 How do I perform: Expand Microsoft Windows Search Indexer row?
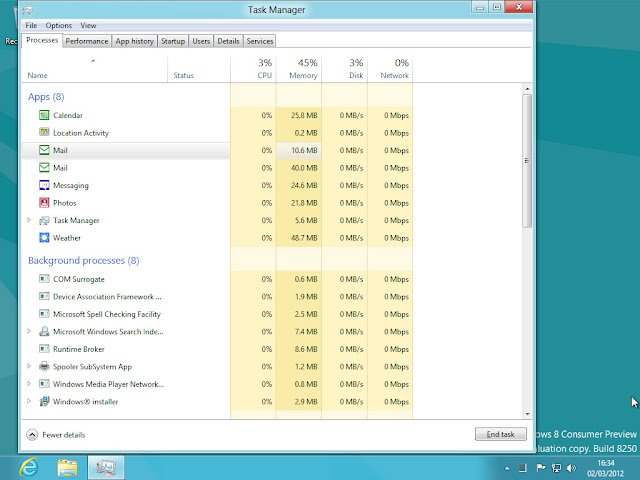(x=29, y=331)
